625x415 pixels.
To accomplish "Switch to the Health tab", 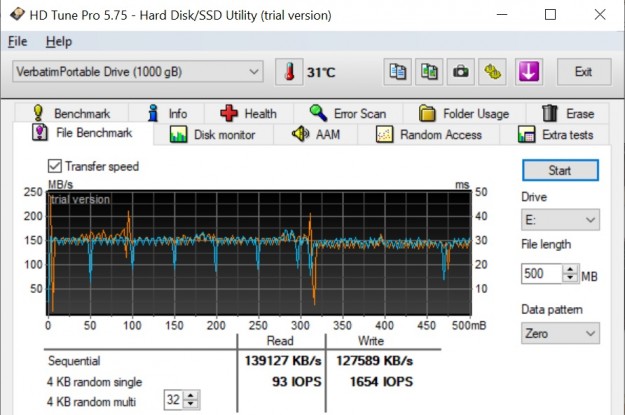I will [248, 113].
